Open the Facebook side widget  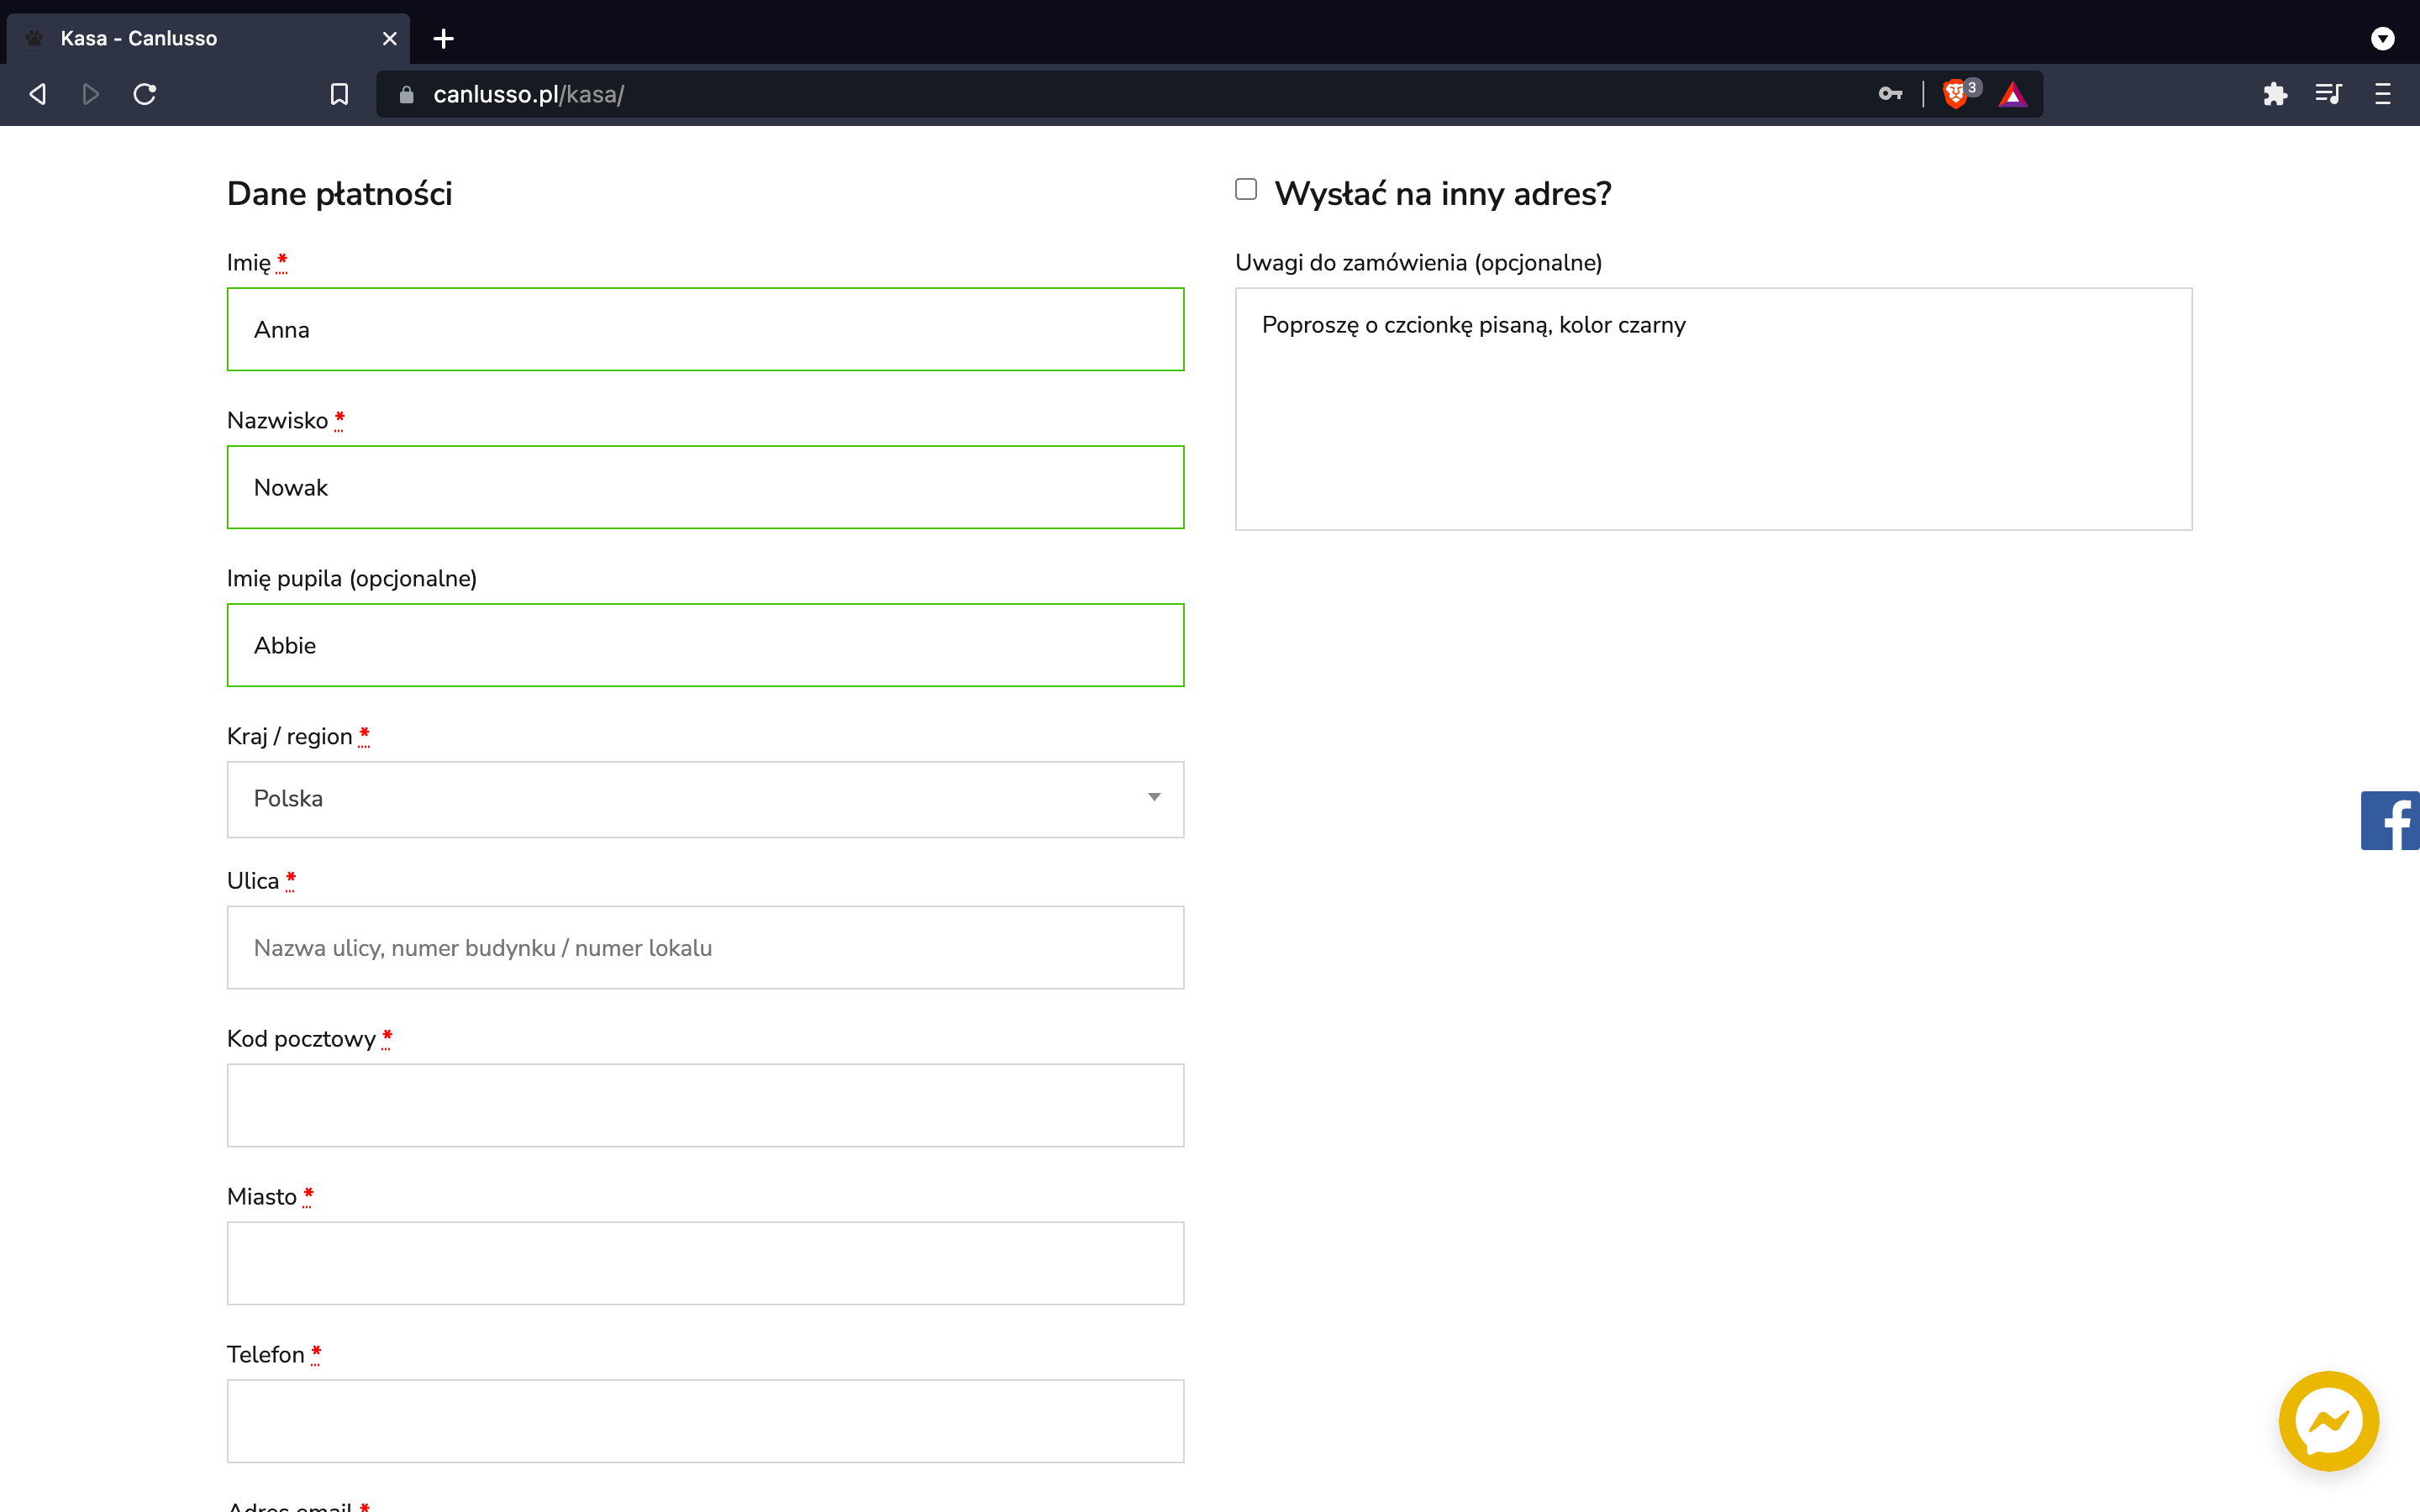(2391, 820)
